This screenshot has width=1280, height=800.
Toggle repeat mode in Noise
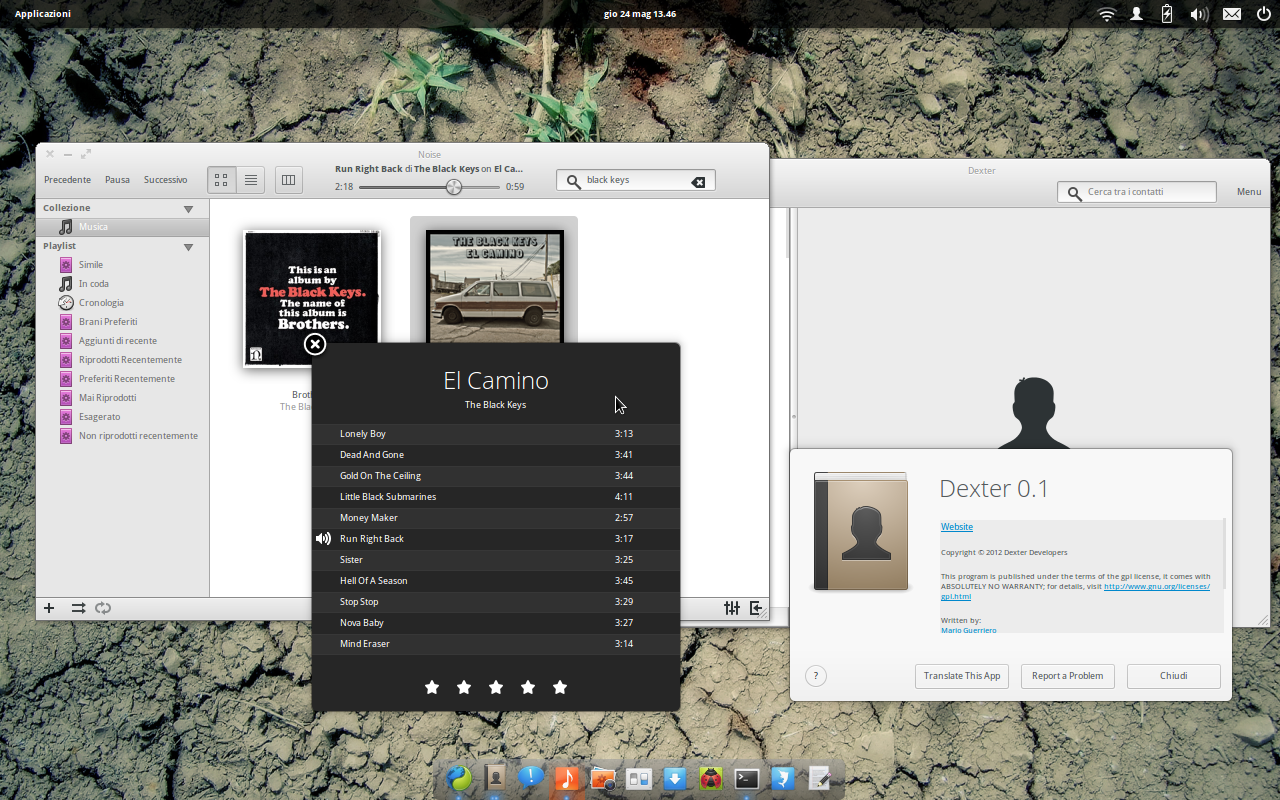click(103, 608)
